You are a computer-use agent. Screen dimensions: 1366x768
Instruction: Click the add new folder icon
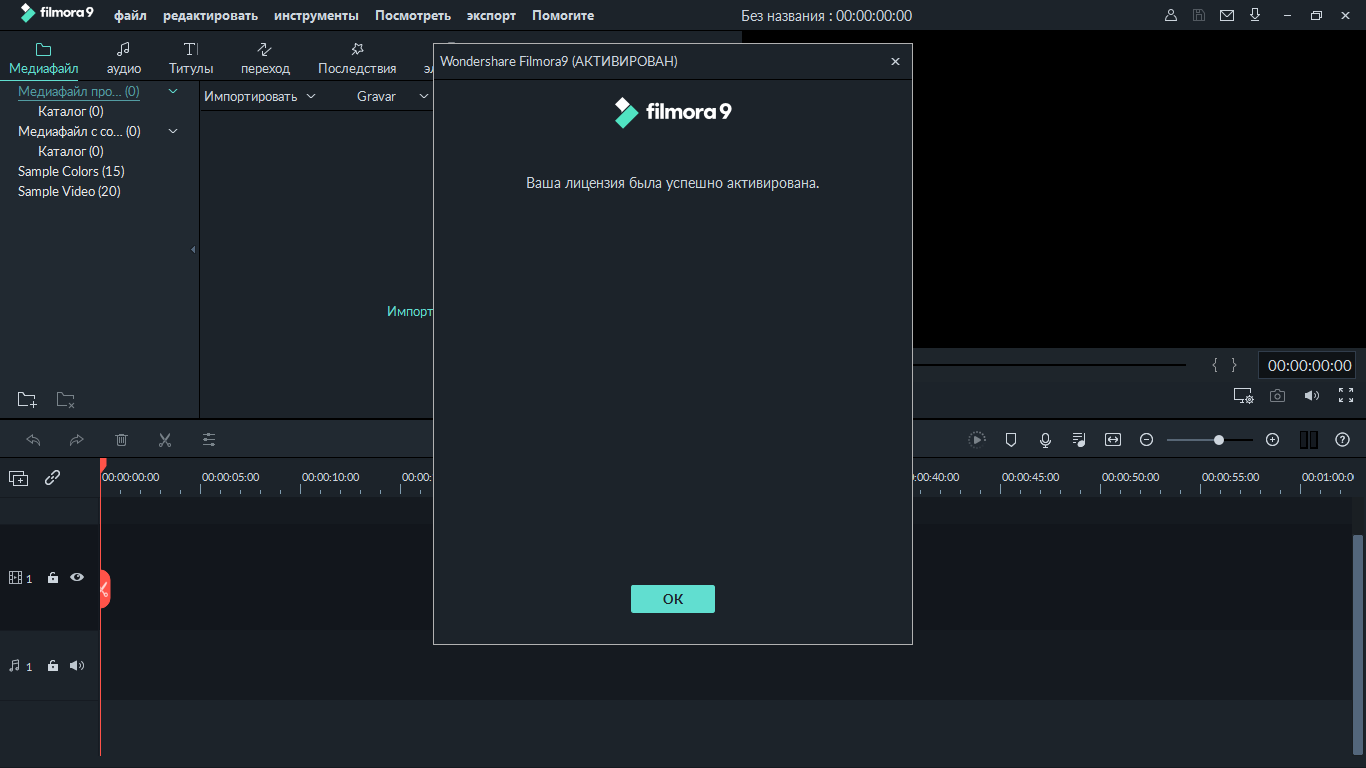(27, 400)
